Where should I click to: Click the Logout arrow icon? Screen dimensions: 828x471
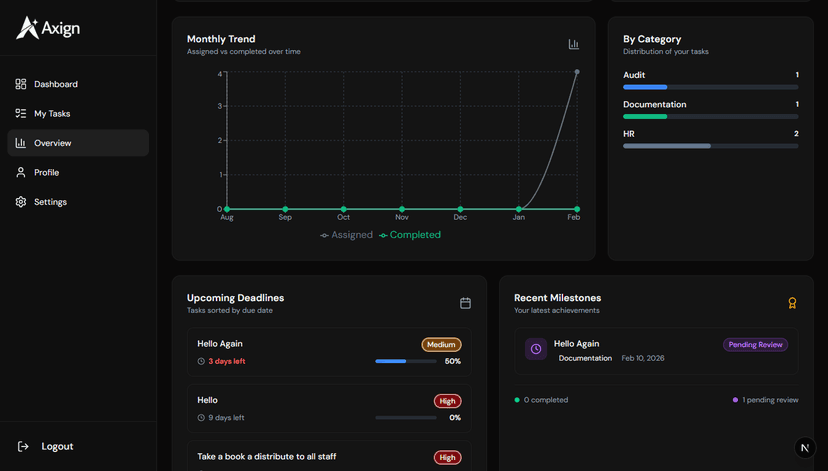[x=23, y=446]
